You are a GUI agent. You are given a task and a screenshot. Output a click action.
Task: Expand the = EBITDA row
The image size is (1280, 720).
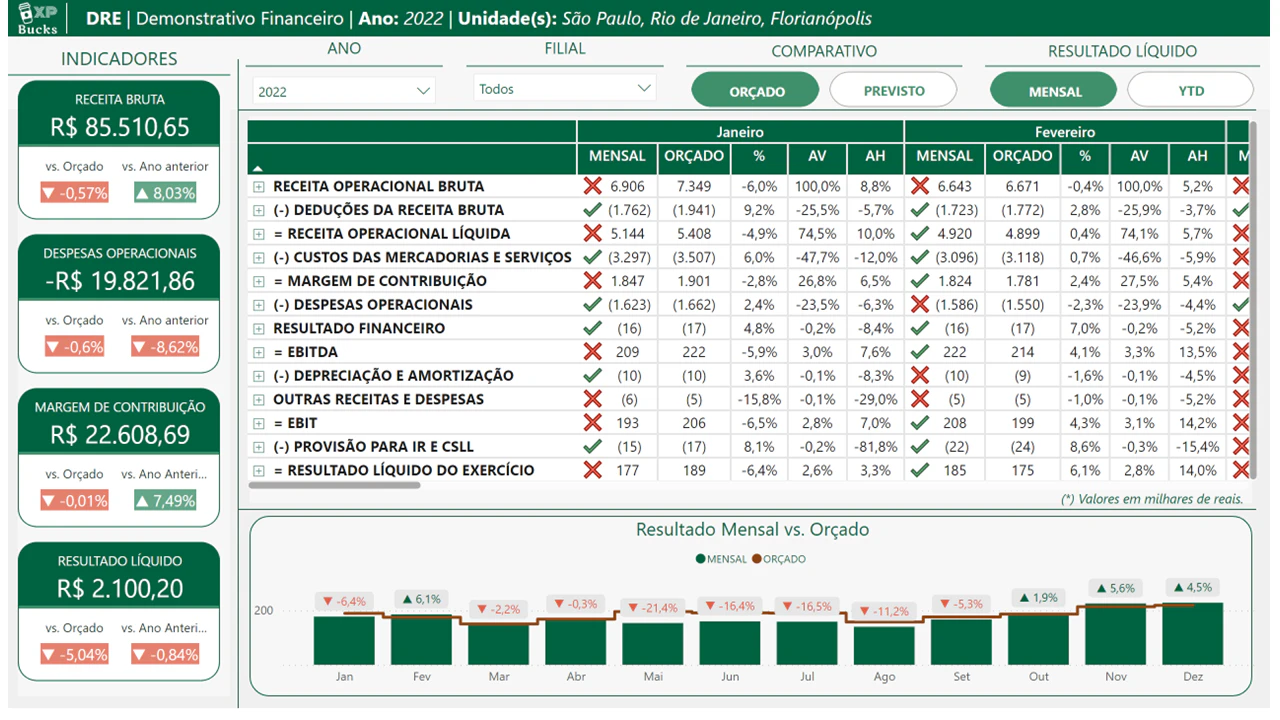(x=259, y=352)
